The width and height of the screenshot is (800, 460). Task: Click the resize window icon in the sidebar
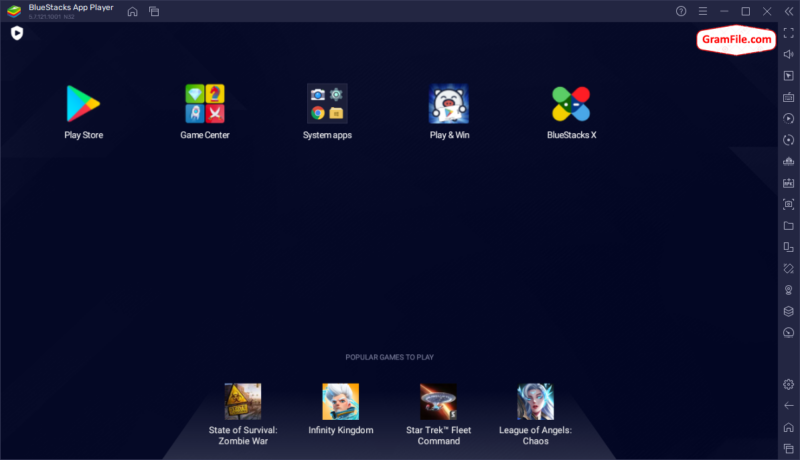point(789,247)
